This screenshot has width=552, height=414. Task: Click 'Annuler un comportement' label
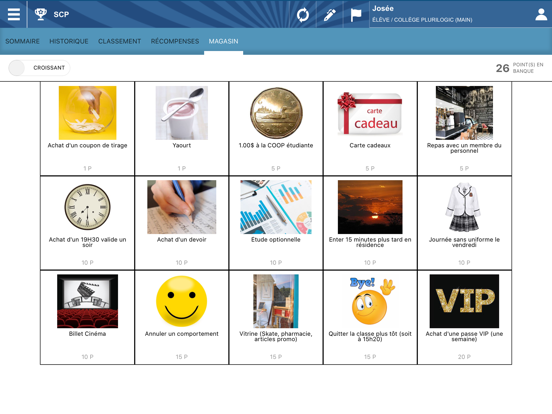[182, 334]
